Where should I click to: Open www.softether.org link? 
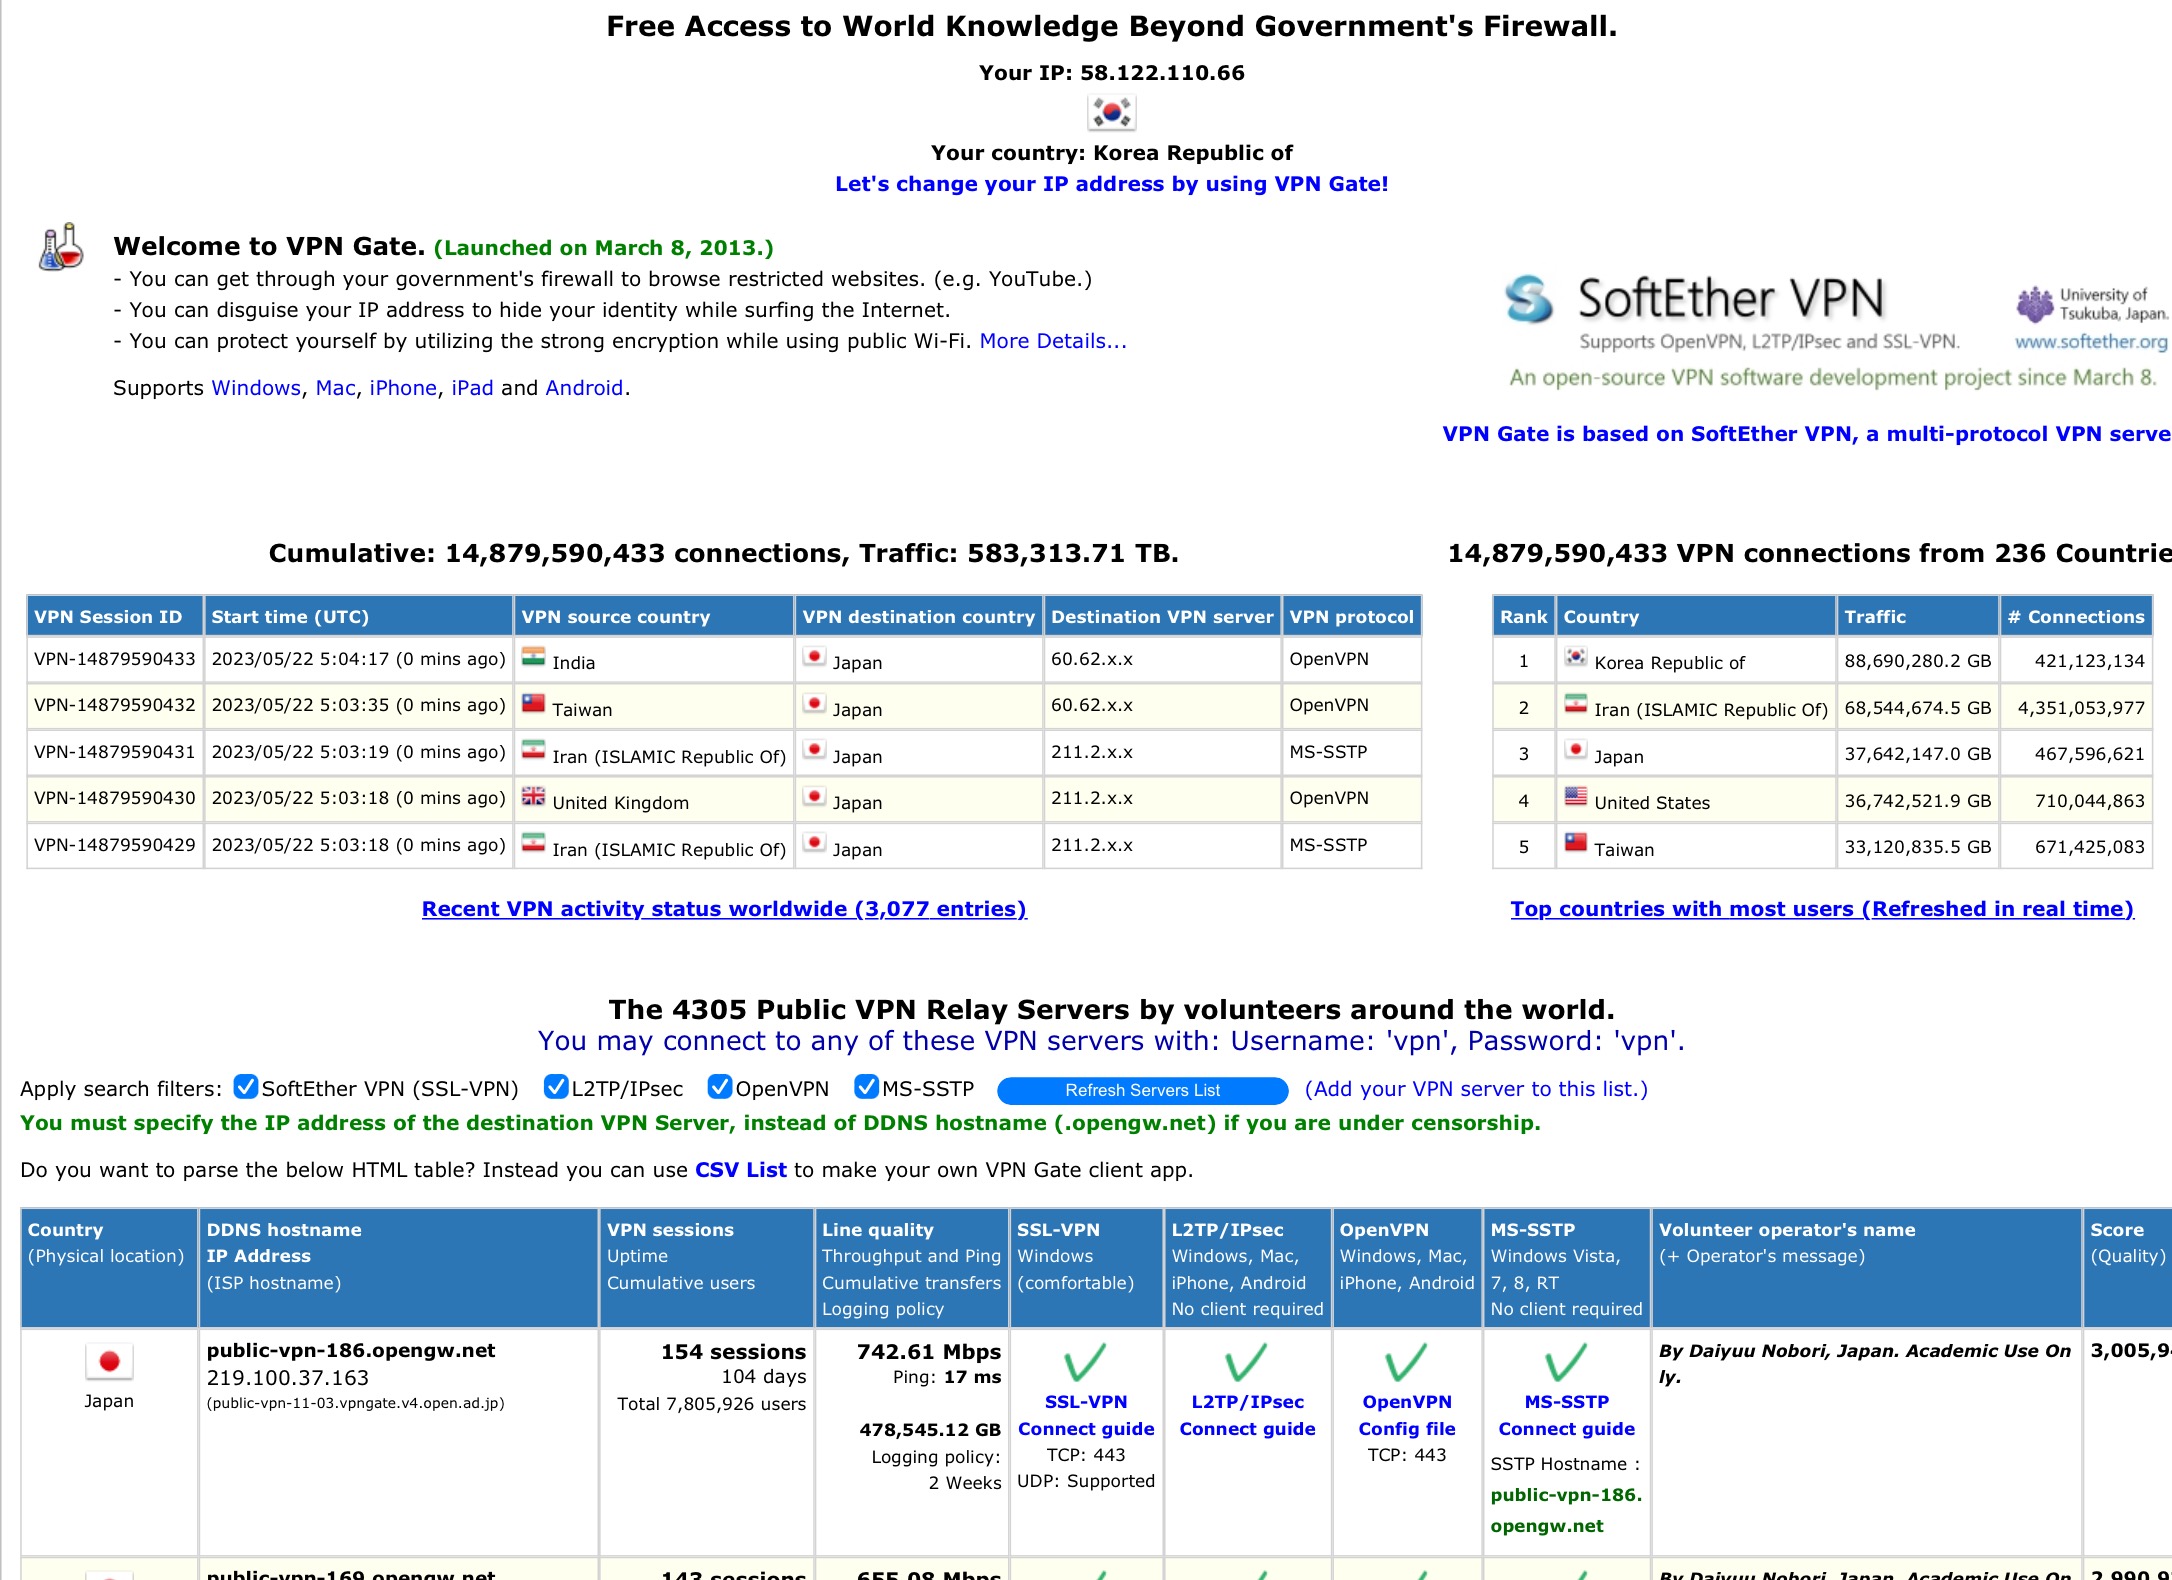click(2091, 342)
